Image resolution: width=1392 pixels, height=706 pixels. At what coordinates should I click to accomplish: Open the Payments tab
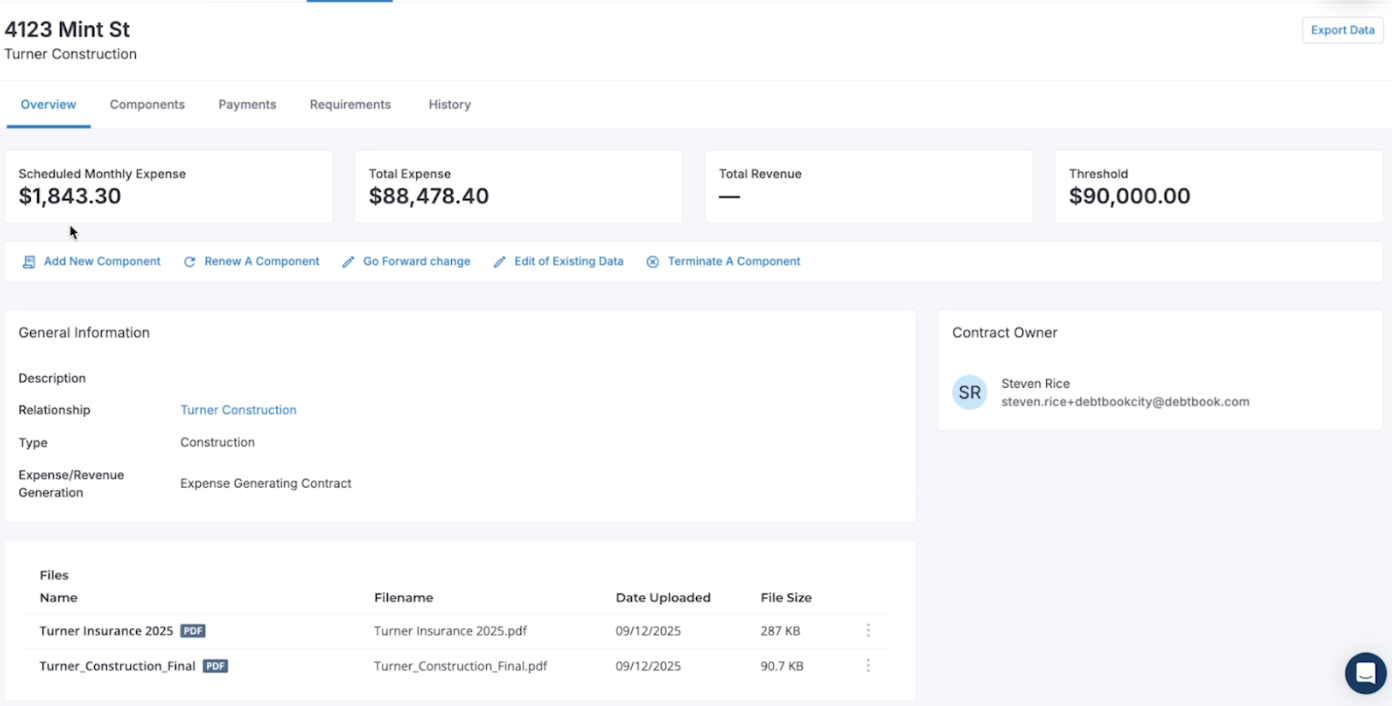tap(247, 104)
